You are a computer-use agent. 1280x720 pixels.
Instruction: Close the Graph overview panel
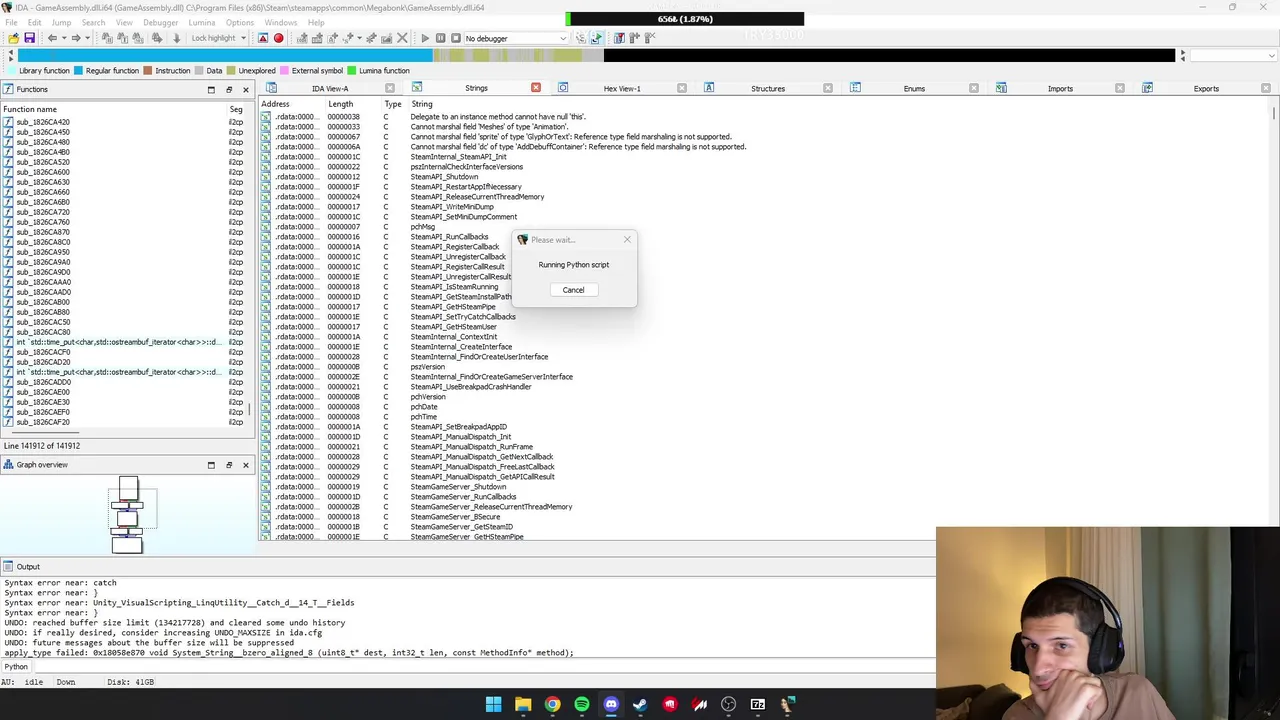[246, 465]
